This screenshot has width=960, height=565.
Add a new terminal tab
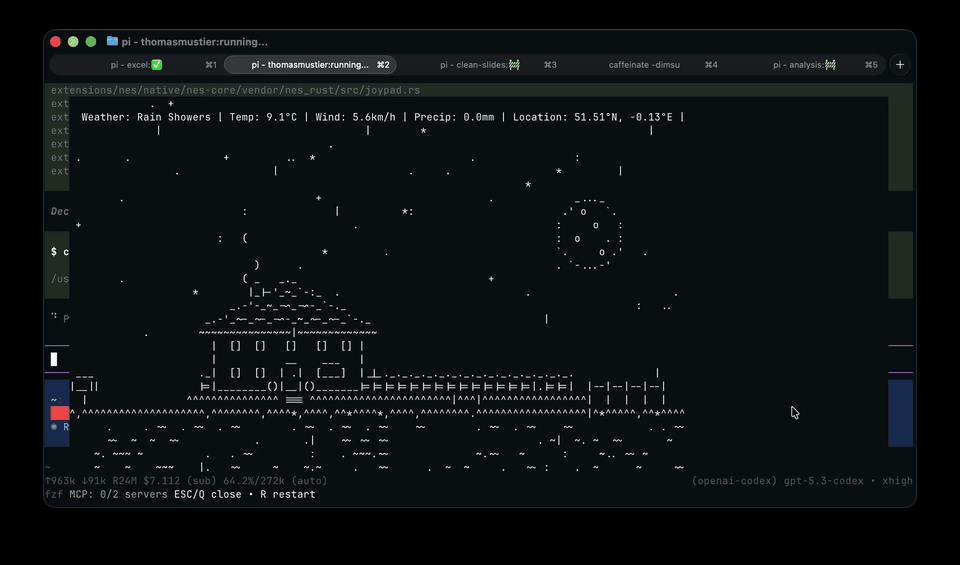[x=900, y=65]
